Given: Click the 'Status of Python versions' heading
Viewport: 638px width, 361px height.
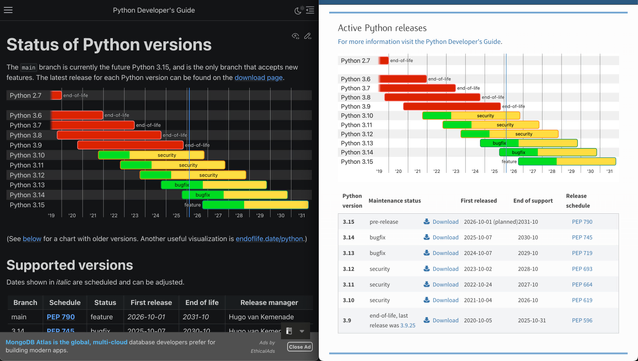Looking at the screenshot, I should 109,44.
